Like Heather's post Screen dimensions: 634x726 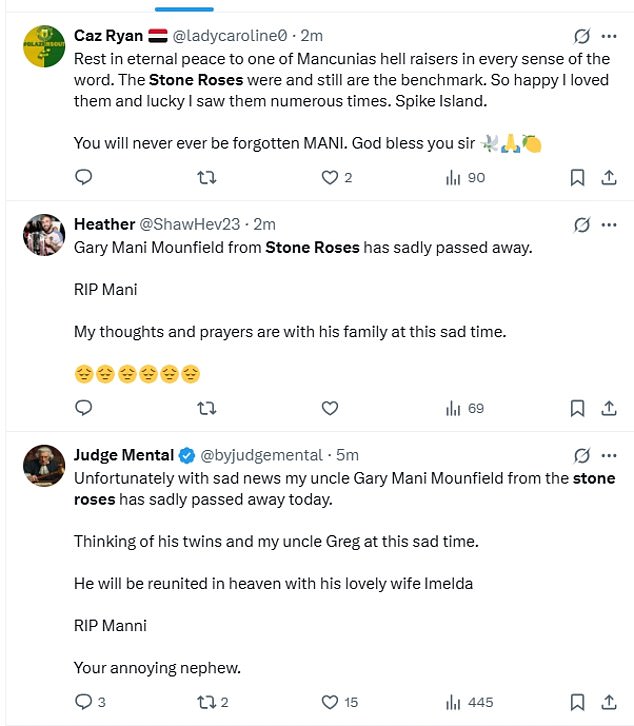pos(330,407)
